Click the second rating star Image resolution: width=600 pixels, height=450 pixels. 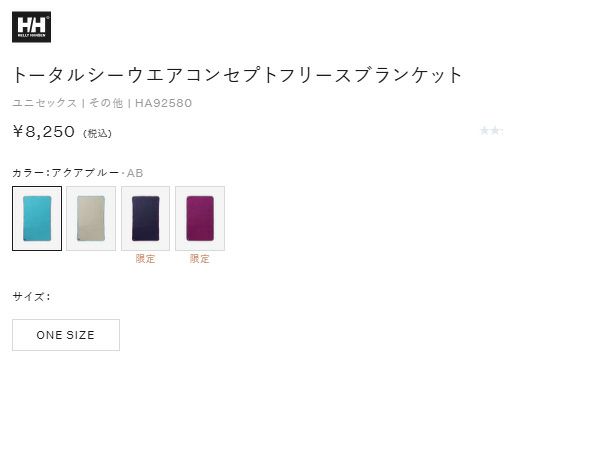click(x=495, y=131)
